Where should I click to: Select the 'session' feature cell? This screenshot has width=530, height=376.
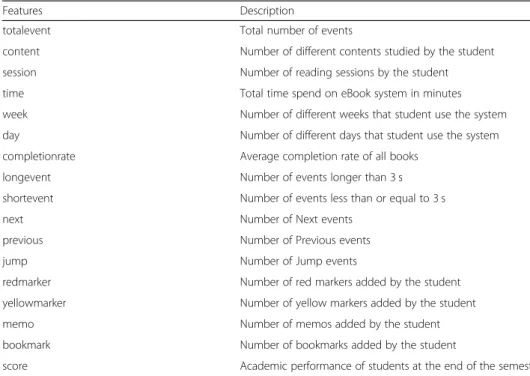[19, 72]
